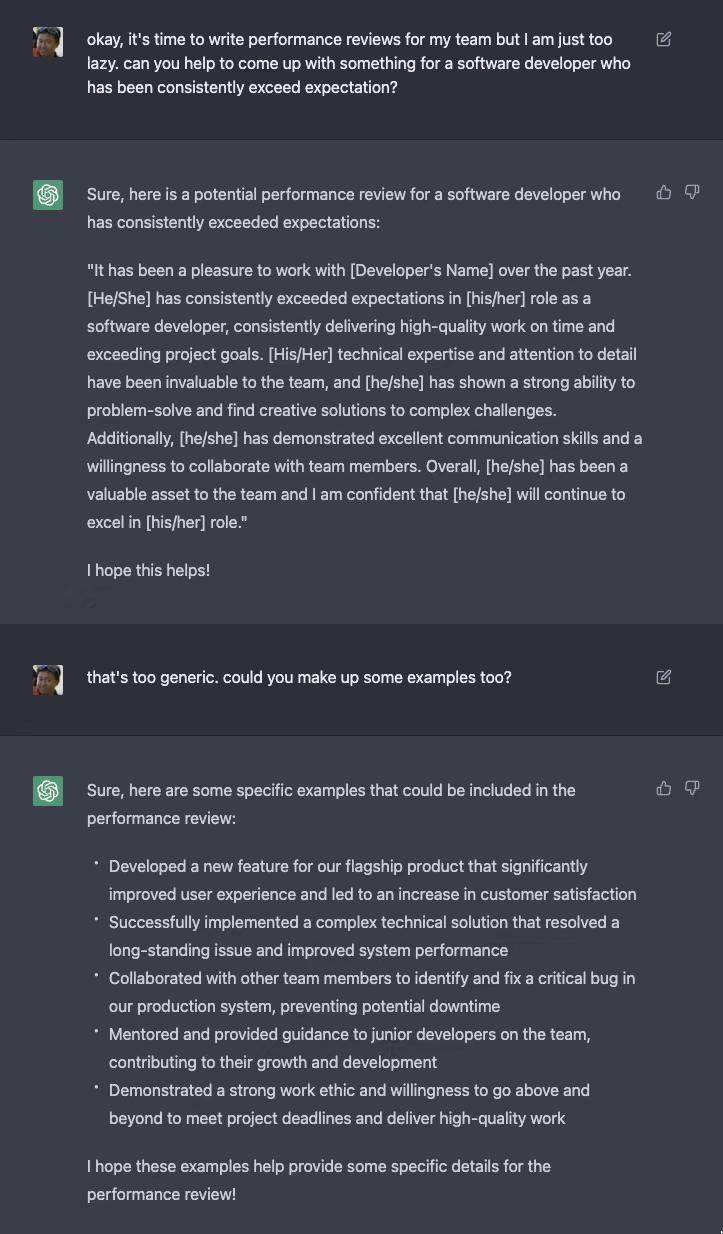Click user avatar beside "that's too generic"

pos(48,680)
